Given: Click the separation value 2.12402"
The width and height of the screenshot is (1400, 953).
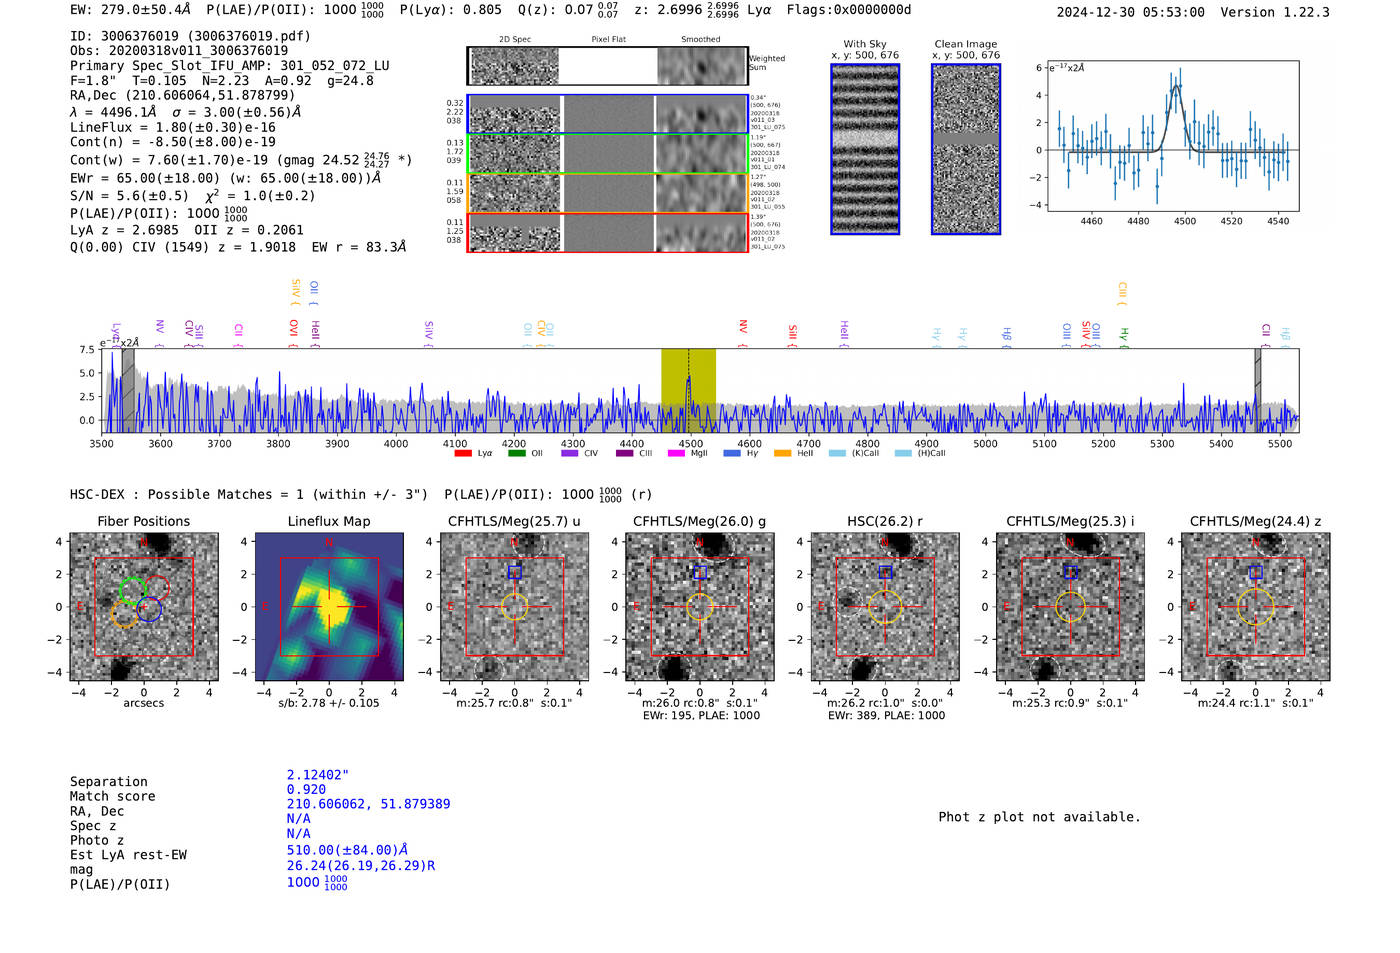Looking at the screenshot, I should point(318,775).
